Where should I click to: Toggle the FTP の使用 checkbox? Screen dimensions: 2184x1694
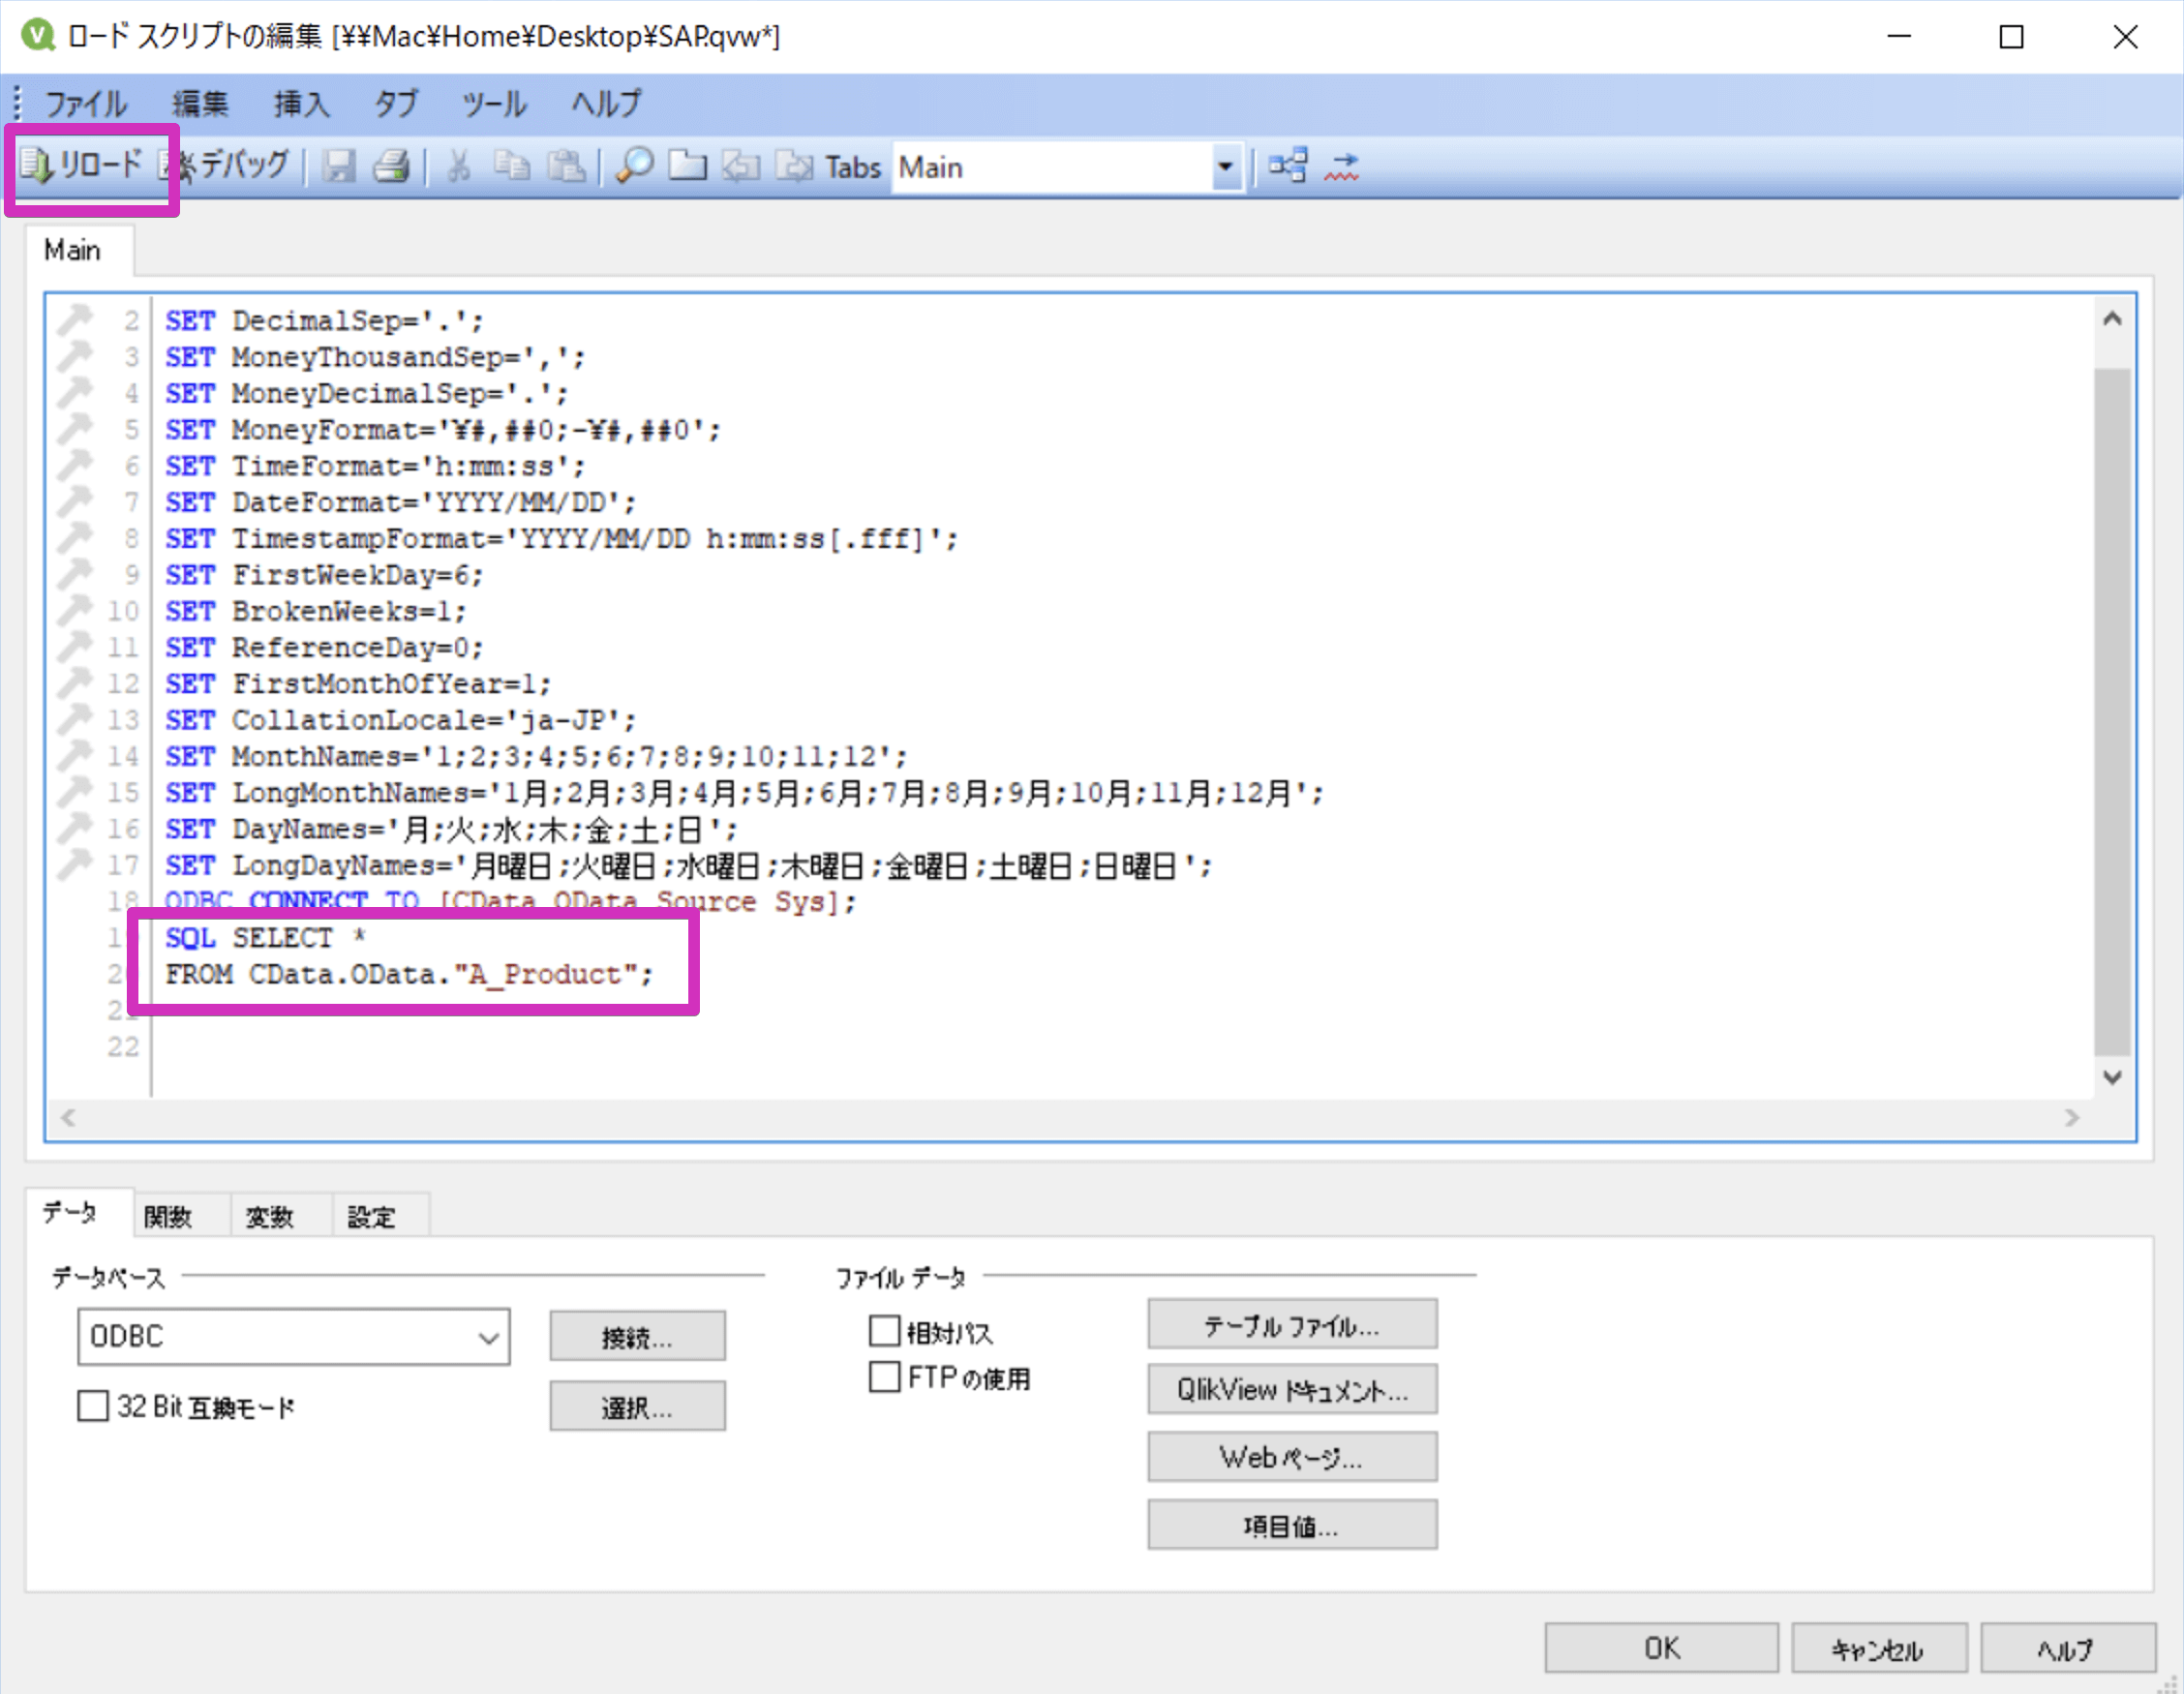884,1377
